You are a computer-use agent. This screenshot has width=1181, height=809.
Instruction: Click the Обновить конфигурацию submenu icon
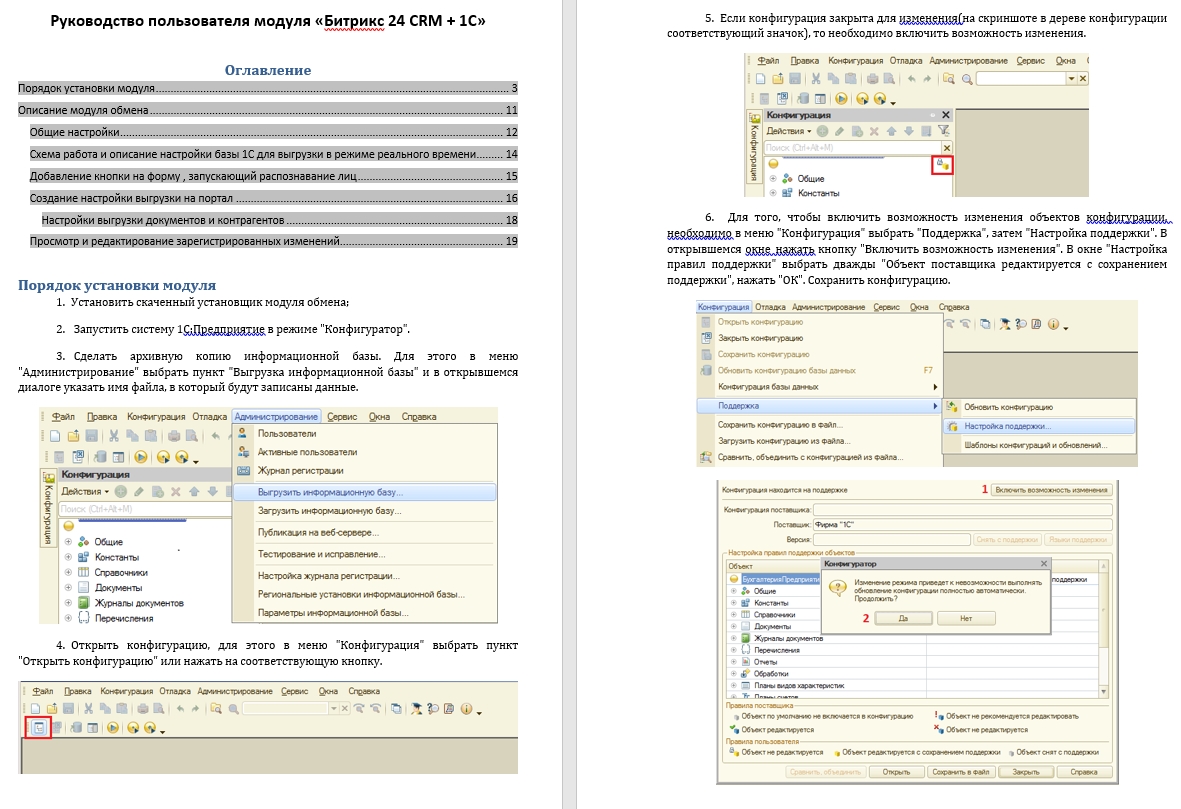tap(953, 407)
